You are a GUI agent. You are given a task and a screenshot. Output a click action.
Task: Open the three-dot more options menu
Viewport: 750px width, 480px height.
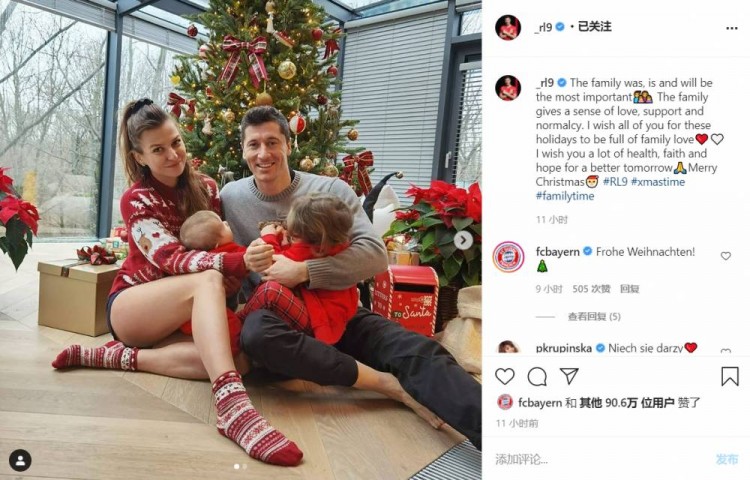[731, 28]
